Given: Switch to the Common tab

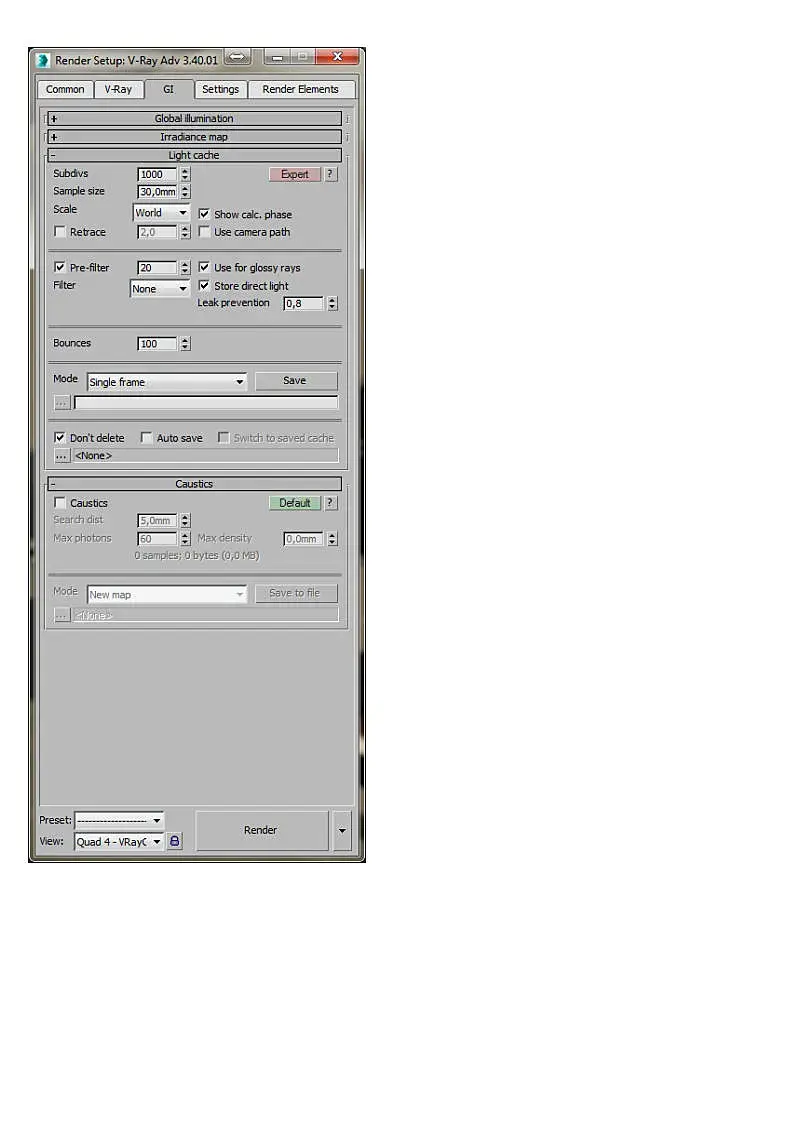Looking at the screenshot, I should tap(65, 90).
